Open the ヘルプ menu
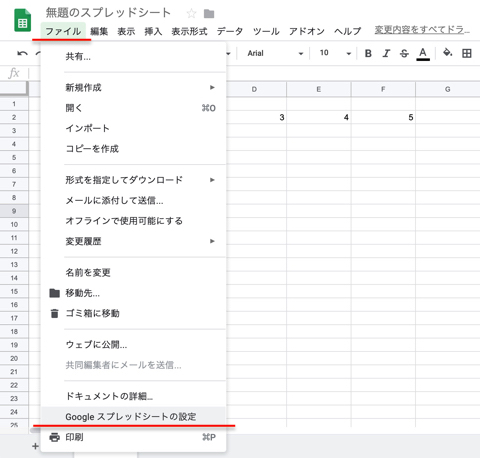This screenshot has height=458, width=480. (348, 31)
